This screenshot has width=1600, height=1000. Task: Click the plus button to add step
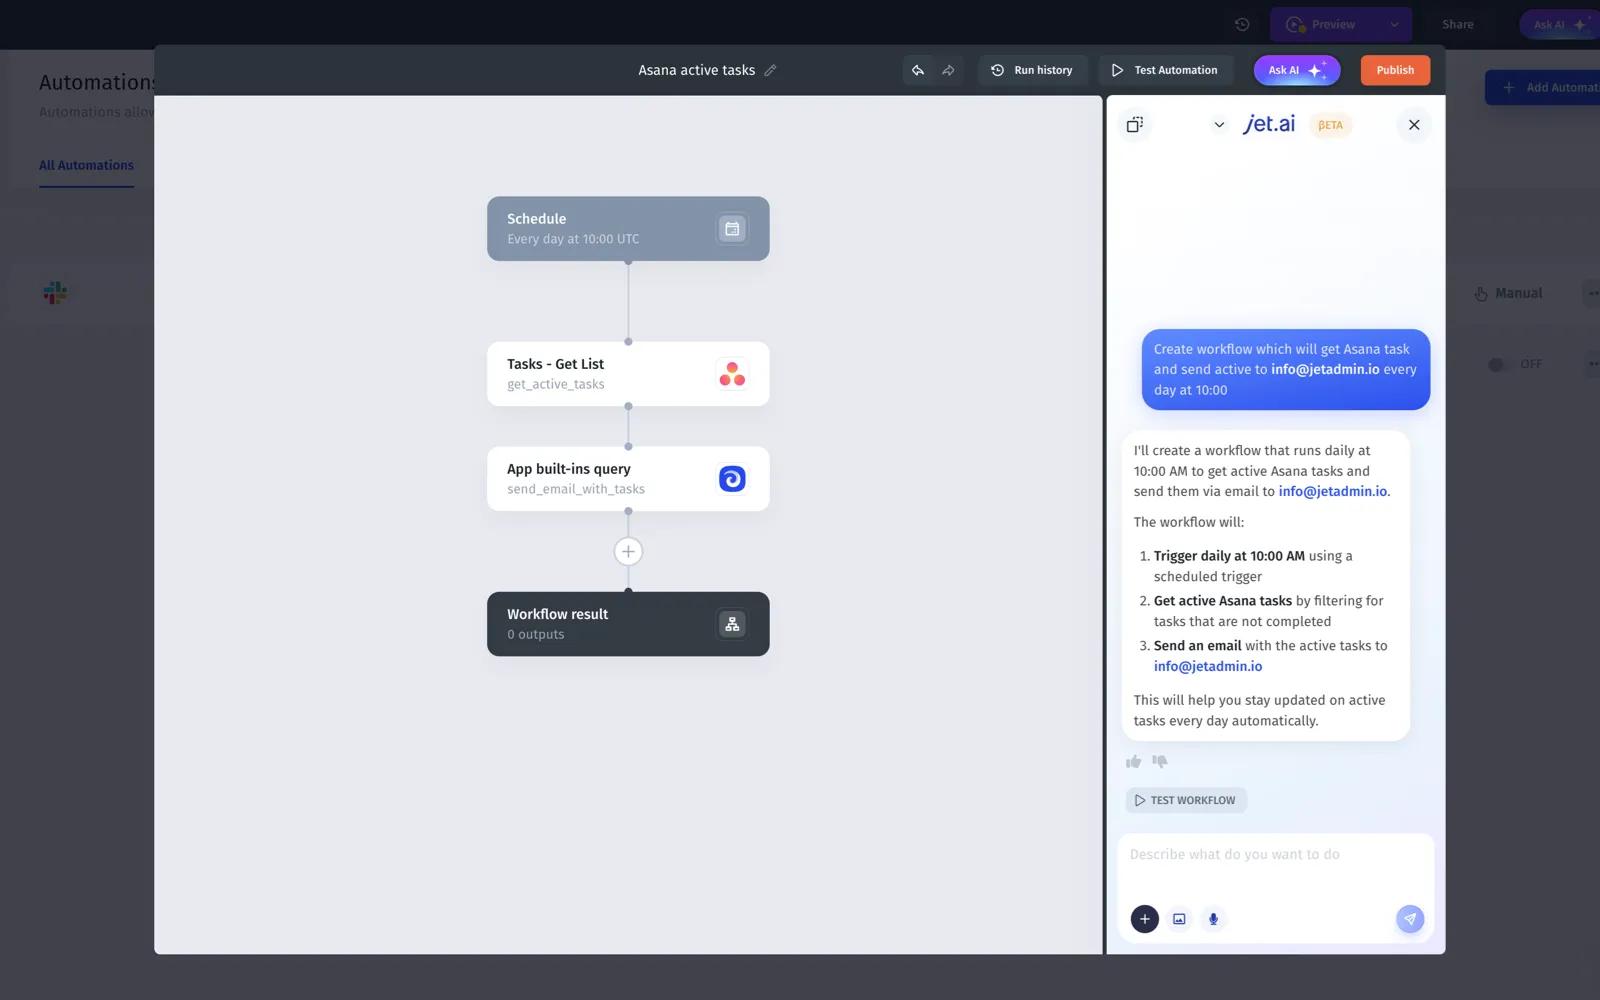(628, 551)
